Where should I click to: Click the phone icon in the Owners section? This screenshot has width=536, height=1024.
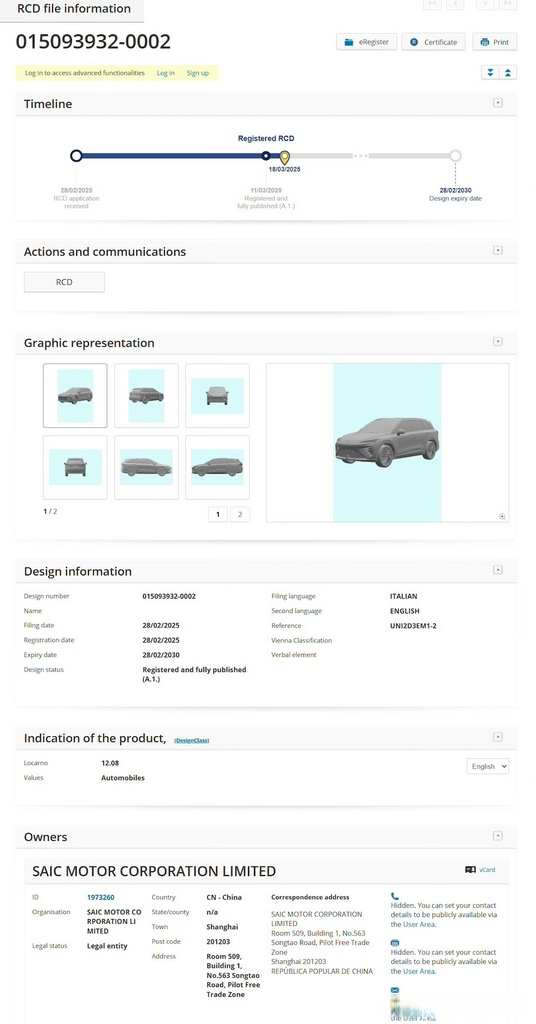[395, 896]
